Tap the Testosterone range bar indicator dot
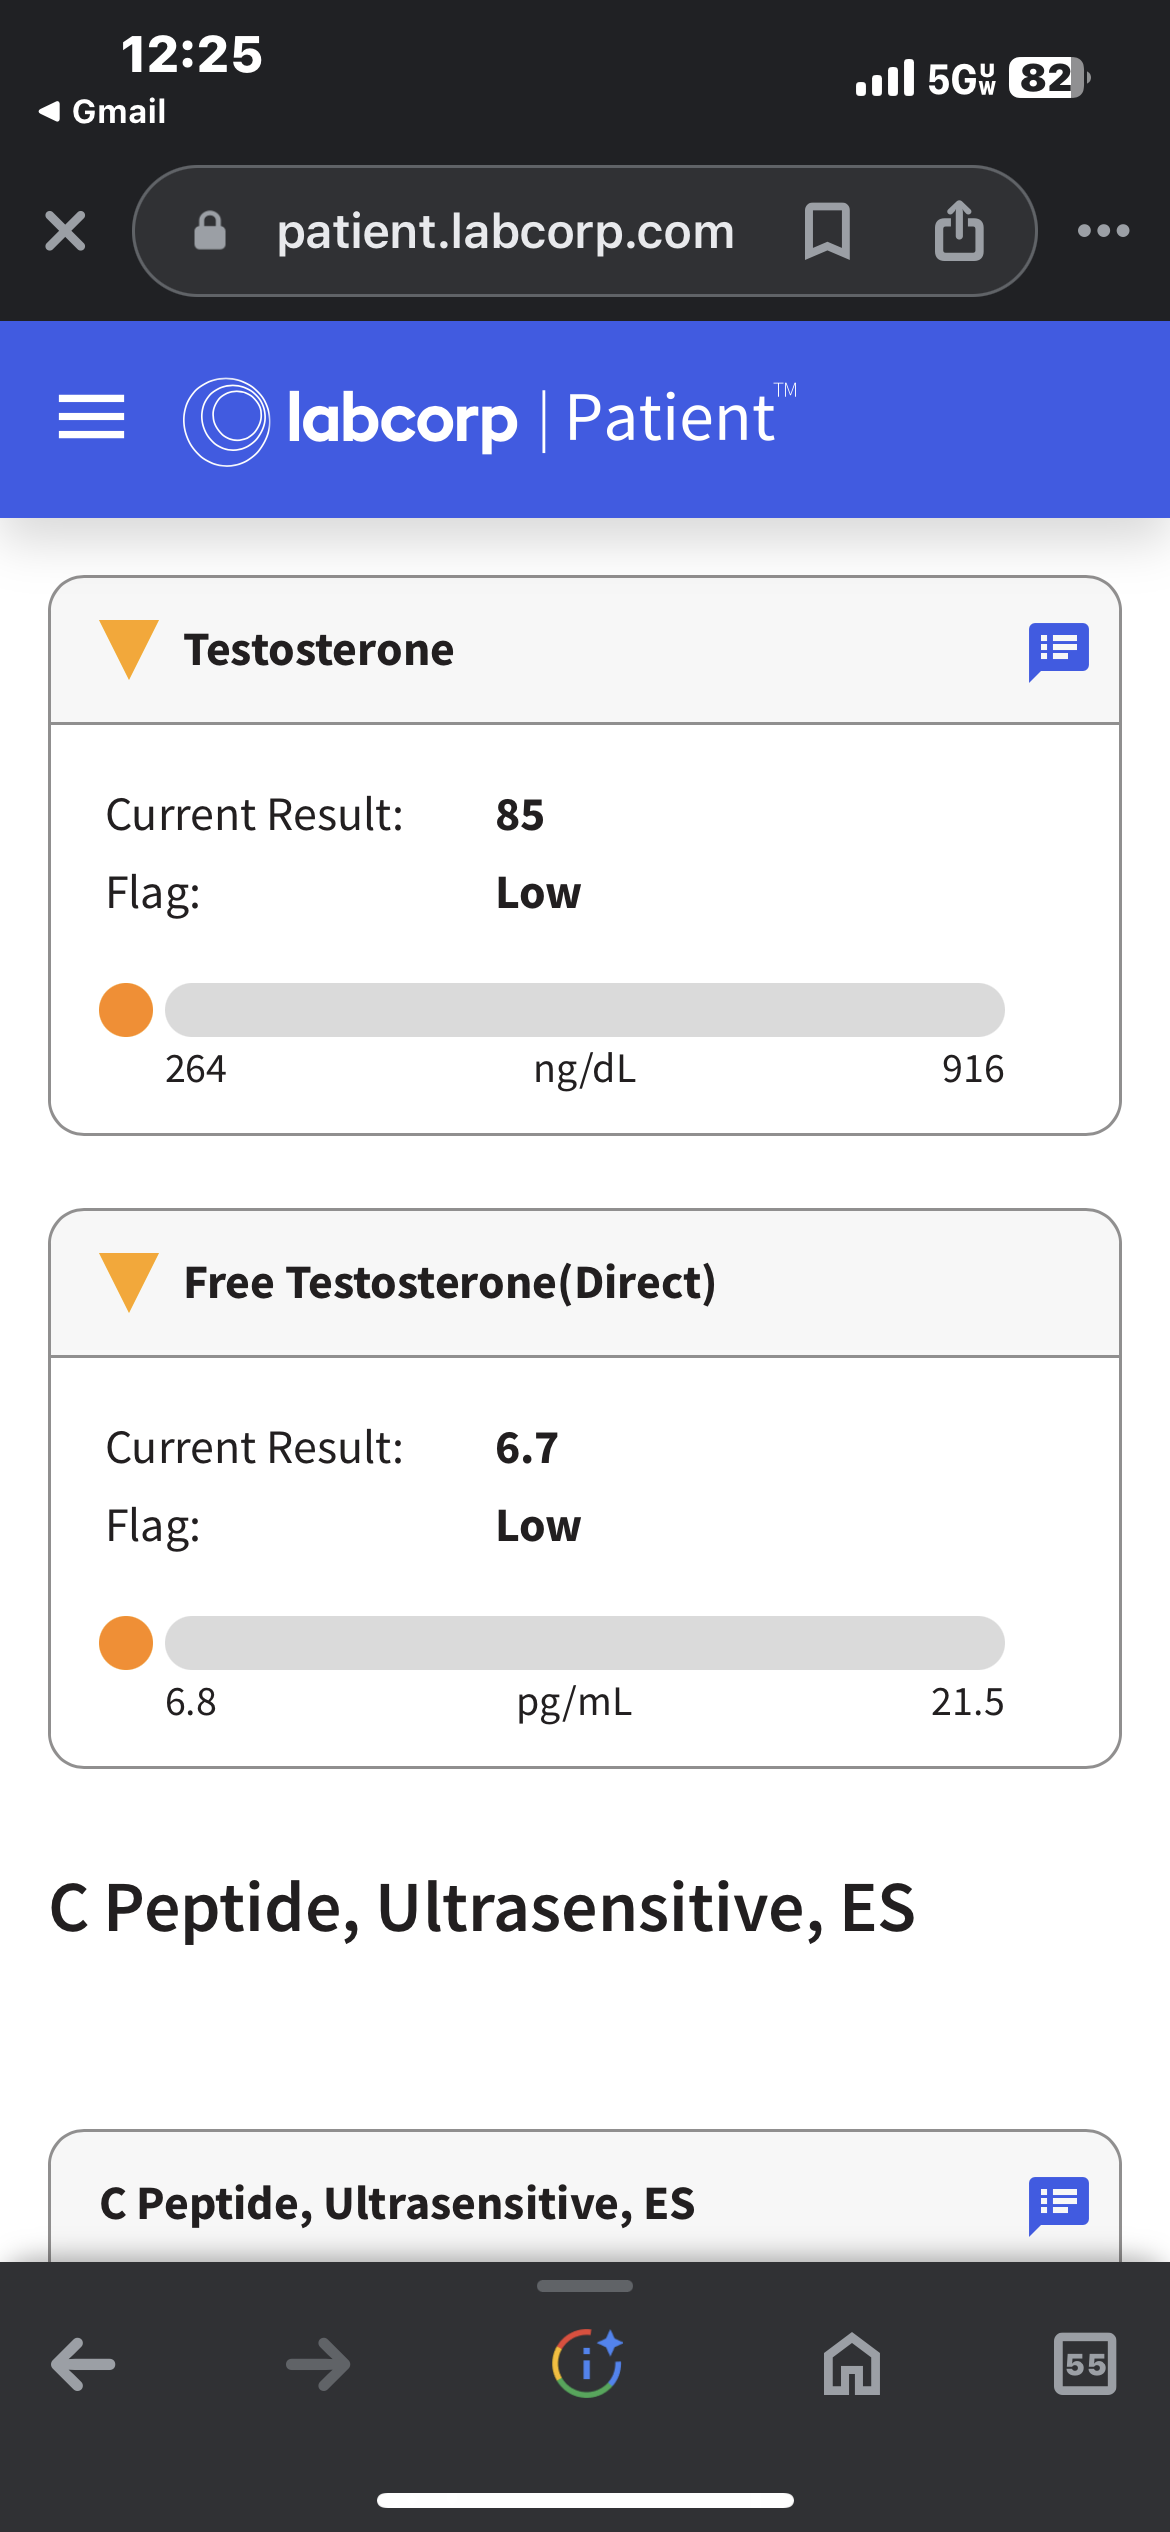This screenshot has width=1170, height=2532. pyautogui.click(x=126, y=1010)
